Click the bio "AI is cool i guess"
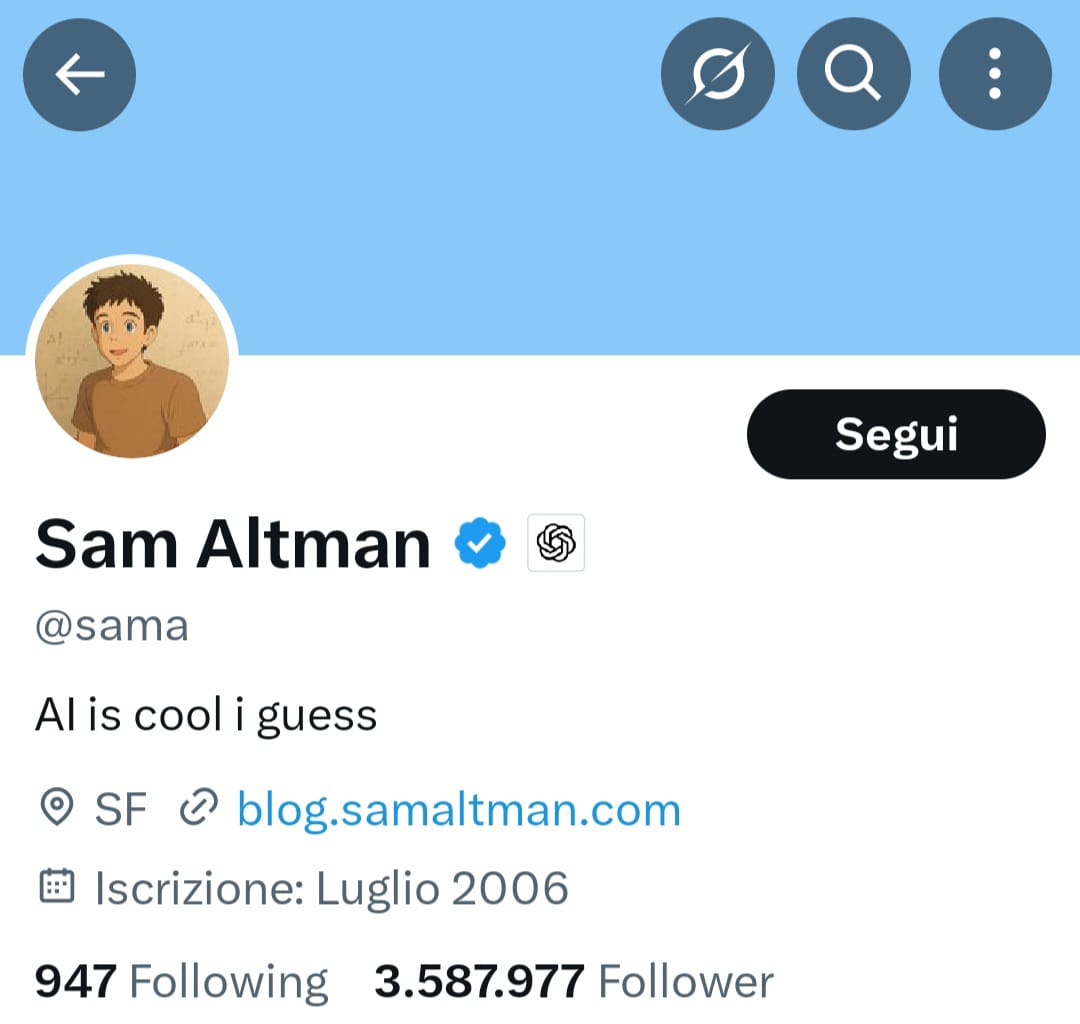The height and width of the screenshot is (1024, 1080). click(x=206, y=715)
